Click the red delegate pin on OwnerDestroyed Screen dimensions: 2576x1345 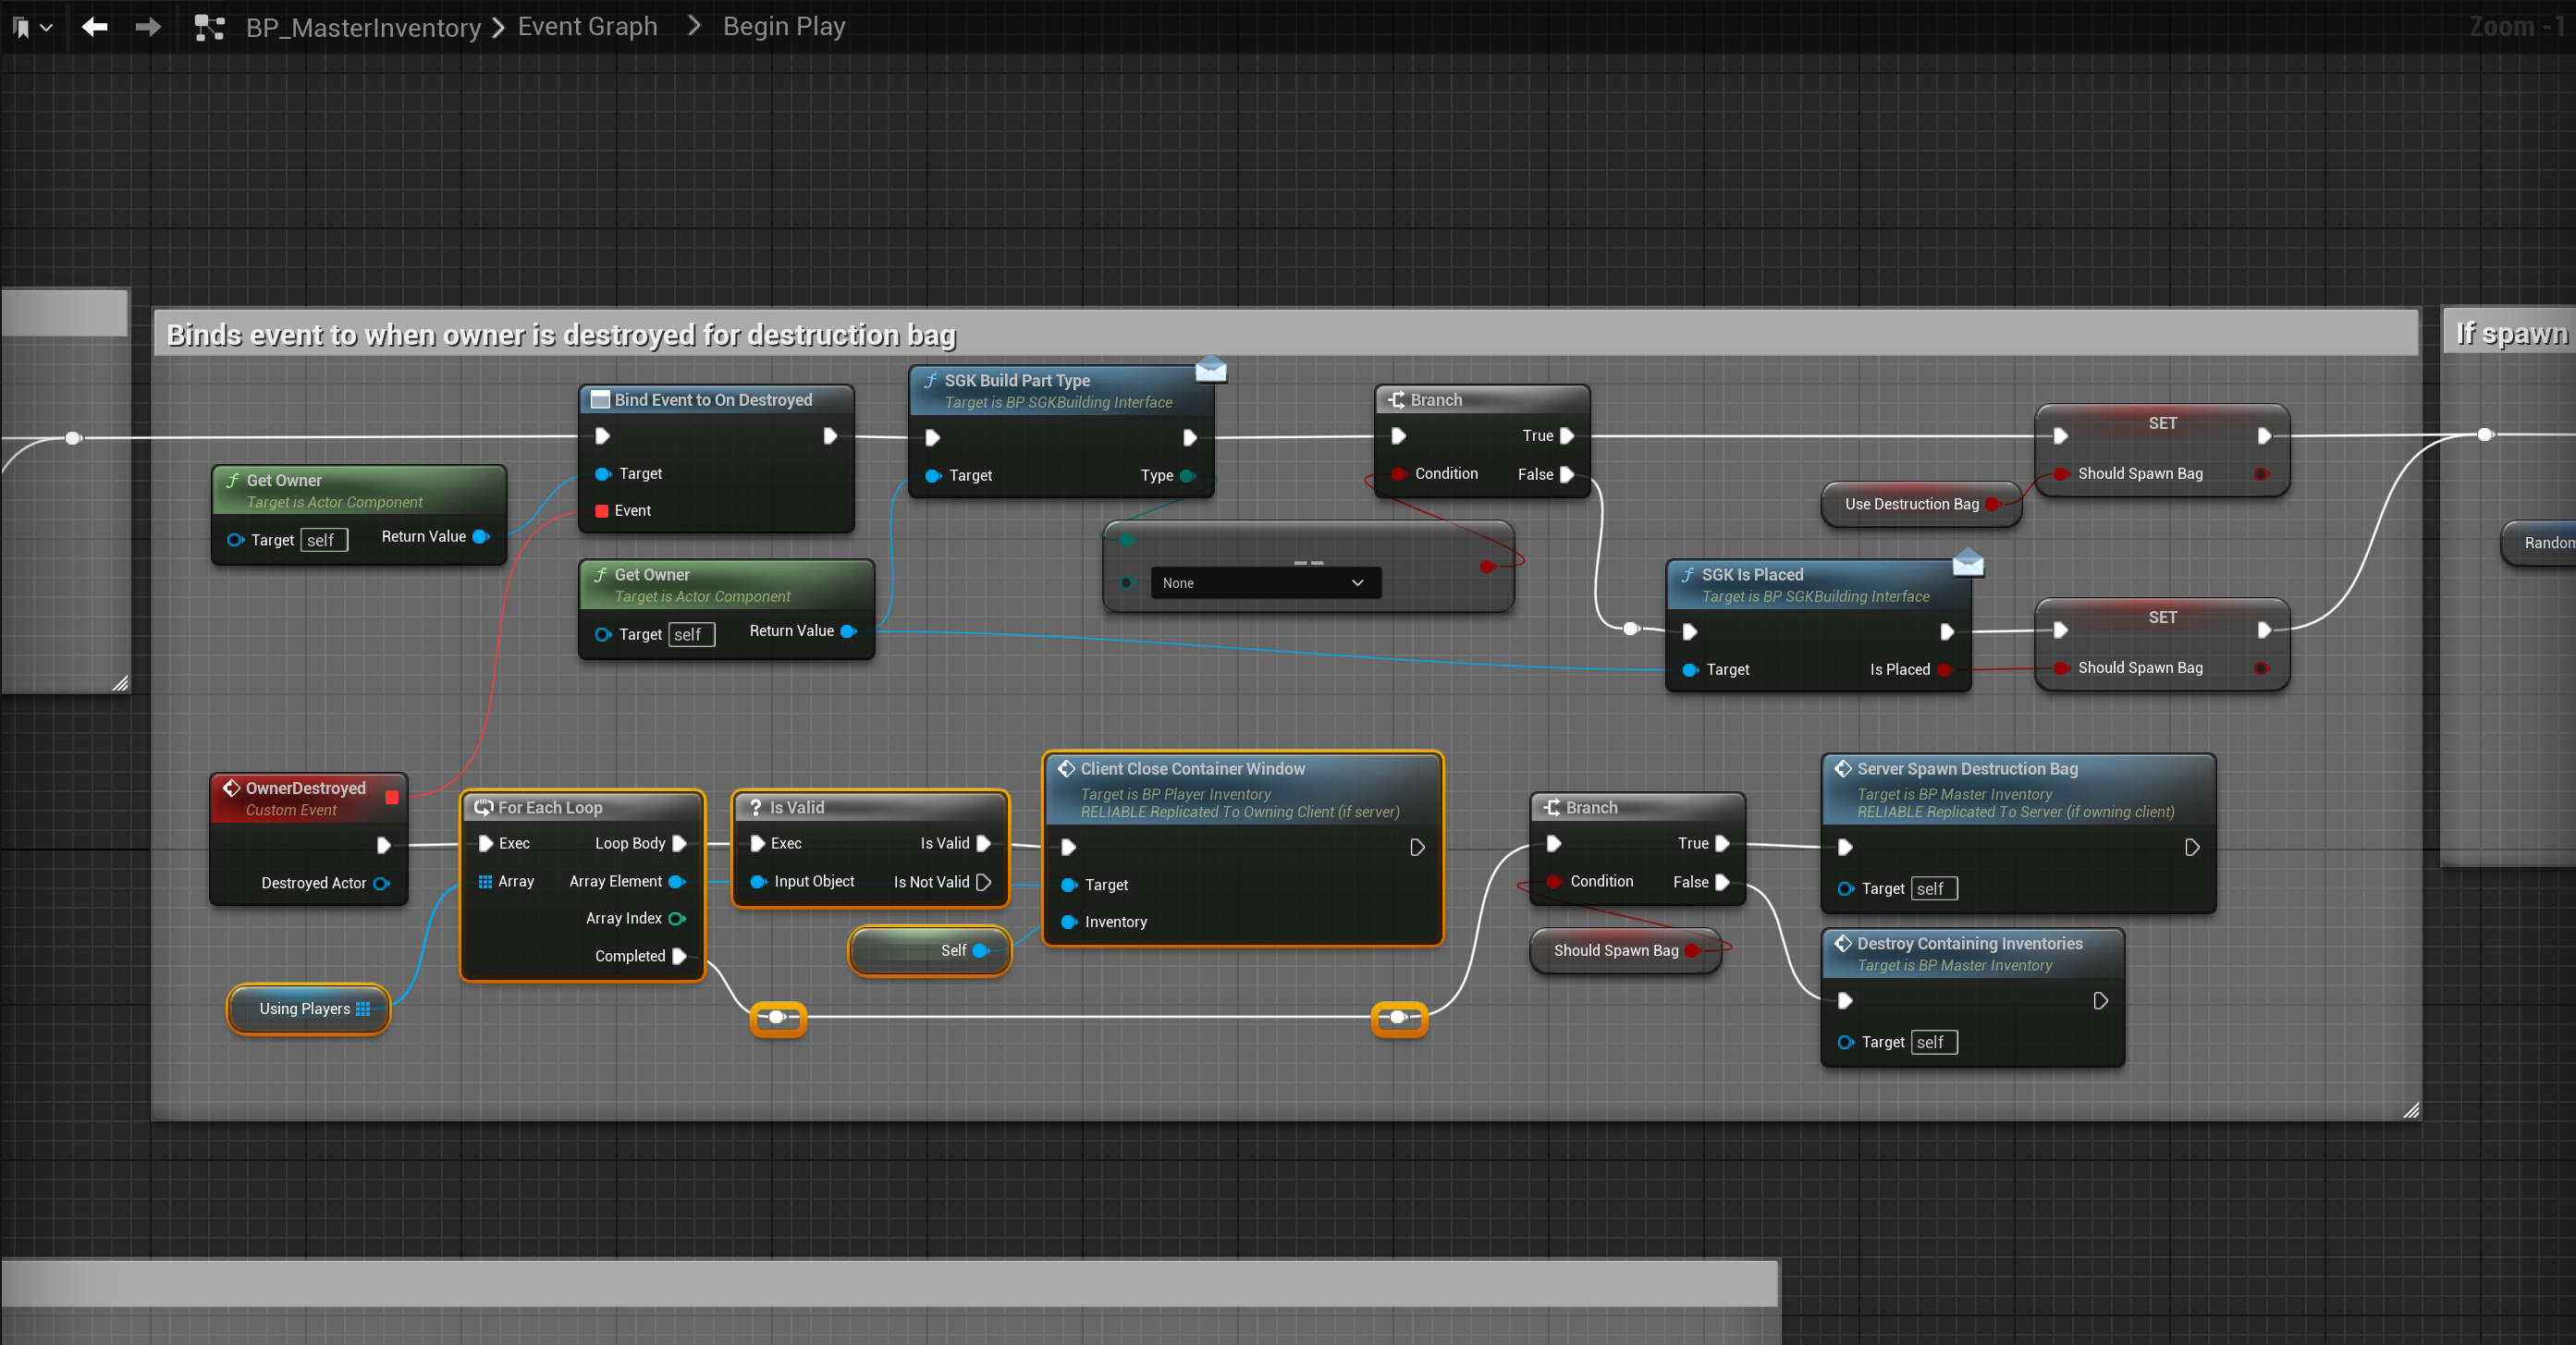(392, 797)
